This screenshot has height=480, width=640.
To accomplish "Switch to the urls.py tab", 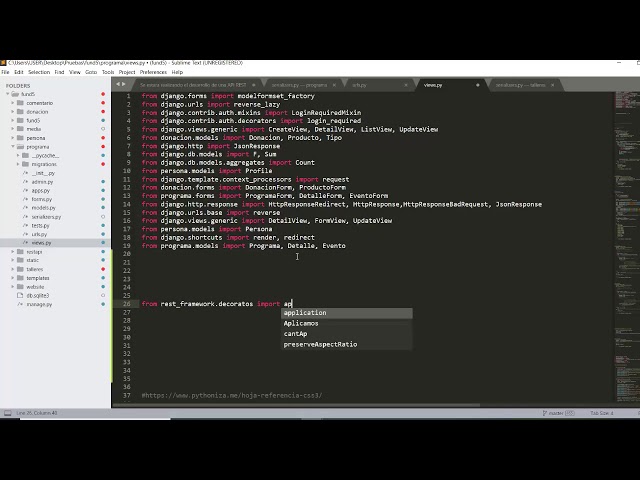I will [x=359, y=85].
